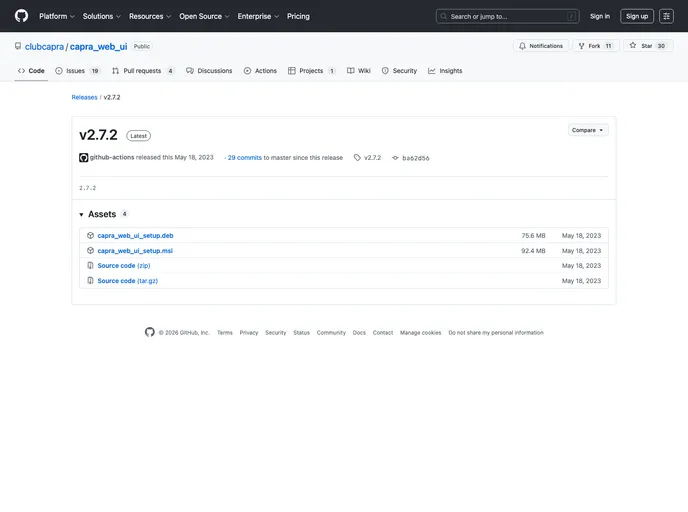Image resolution: width=688 pixels, height=512 pixels.
Task: Open the Wiki tab
Action: pos(358,71)
